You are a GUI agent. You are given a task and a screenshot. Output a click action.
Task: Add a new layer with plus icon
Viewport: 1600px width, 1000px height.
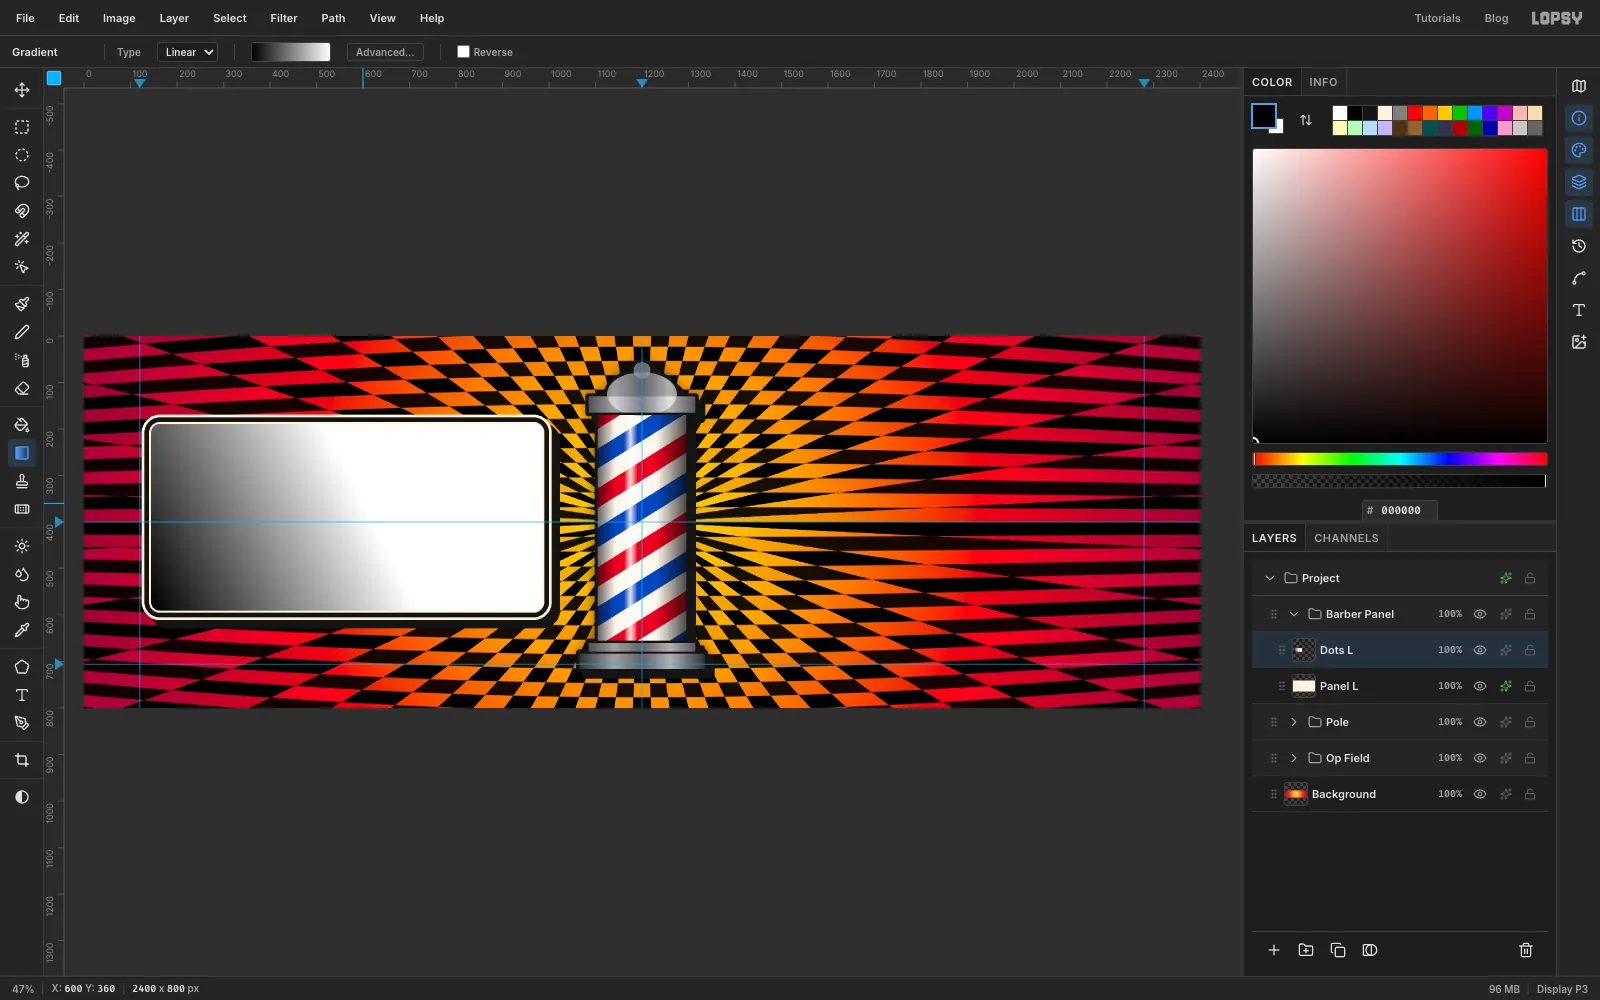1274,950
